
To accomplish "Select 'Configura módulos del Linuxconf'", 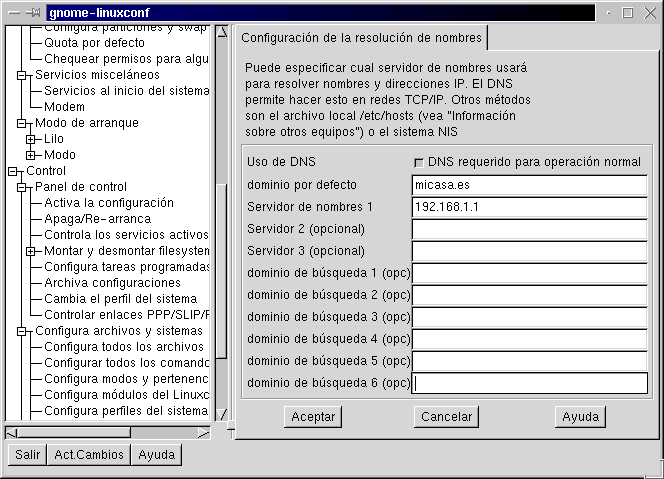I will tap(127, 395).
